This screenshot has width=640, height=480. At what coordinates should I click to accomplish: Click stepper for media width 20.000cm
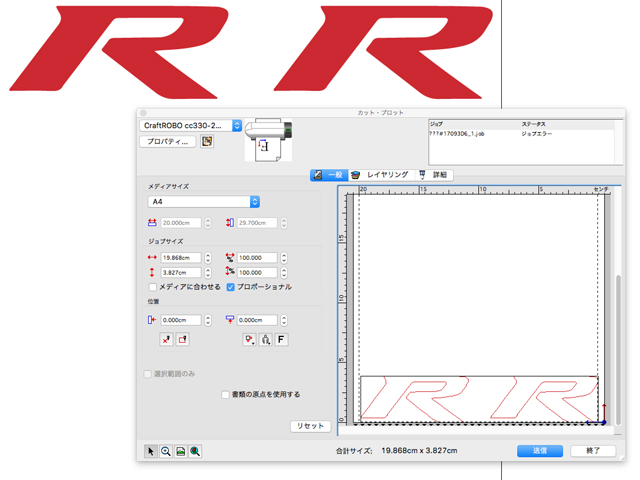pyautogui.click(x=208, y=223)
